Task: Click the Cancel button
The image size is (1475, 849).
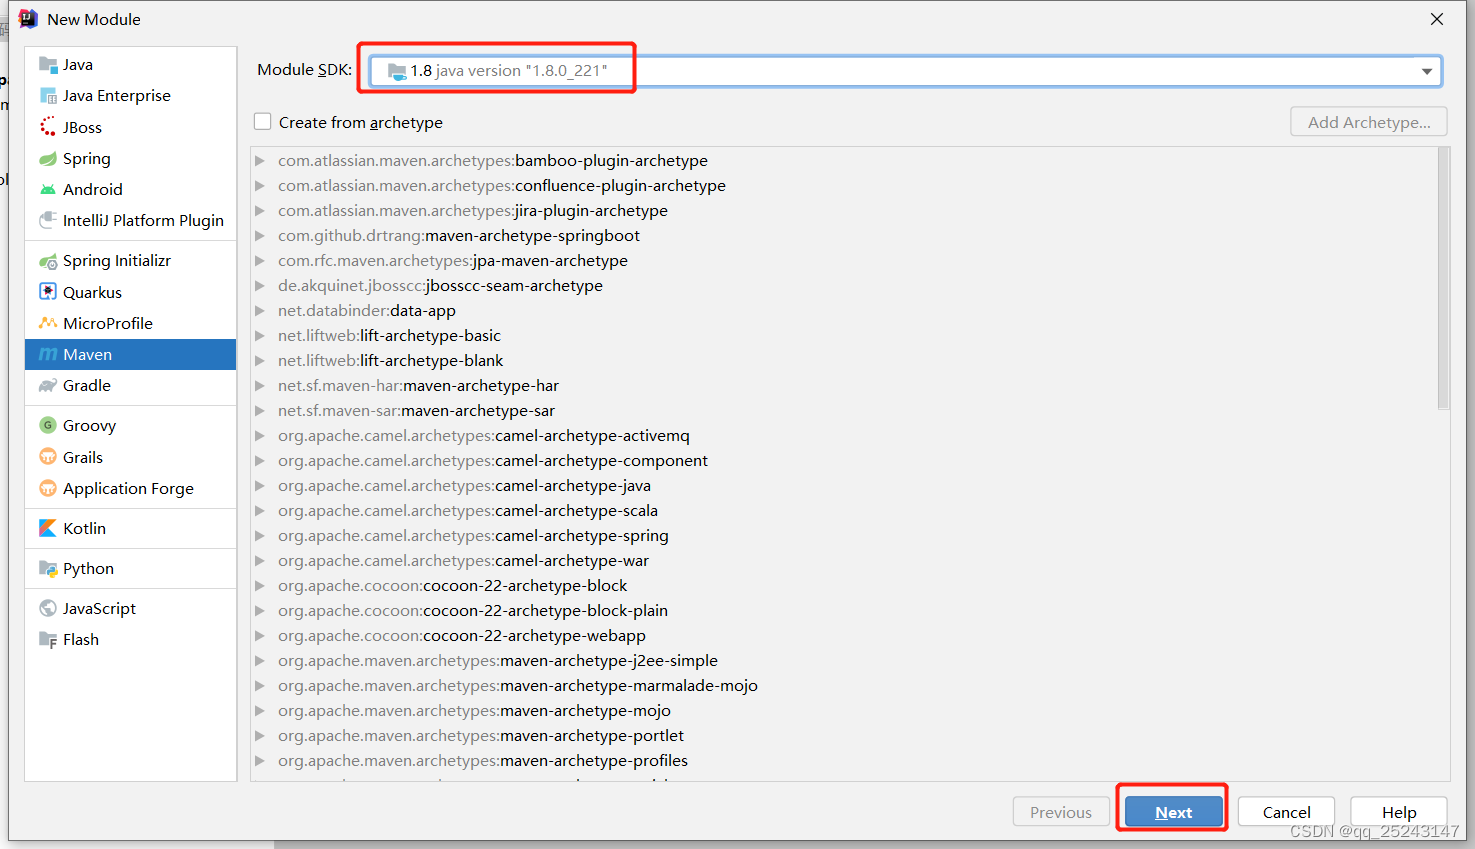Action: [x=1286, y=812]
